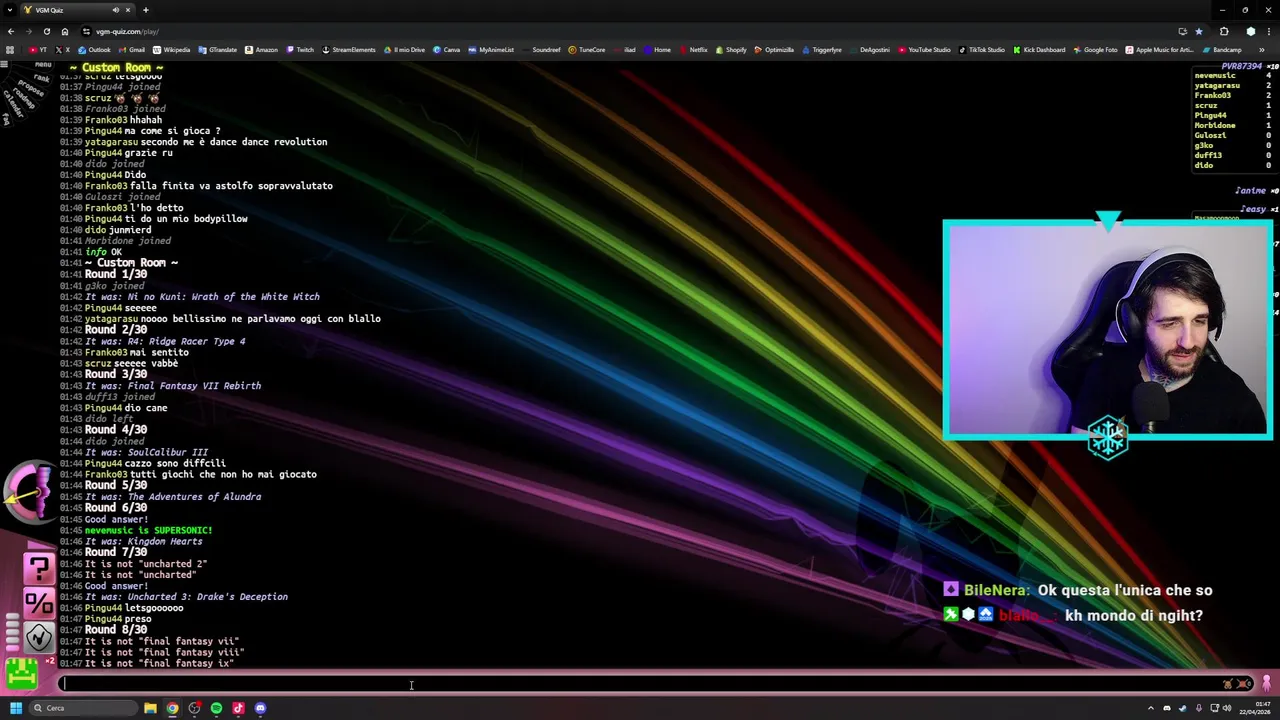Click Morbidone in the scoreboard
This screenshot has width=1280, height=720.
click(x=1214, y=125)
